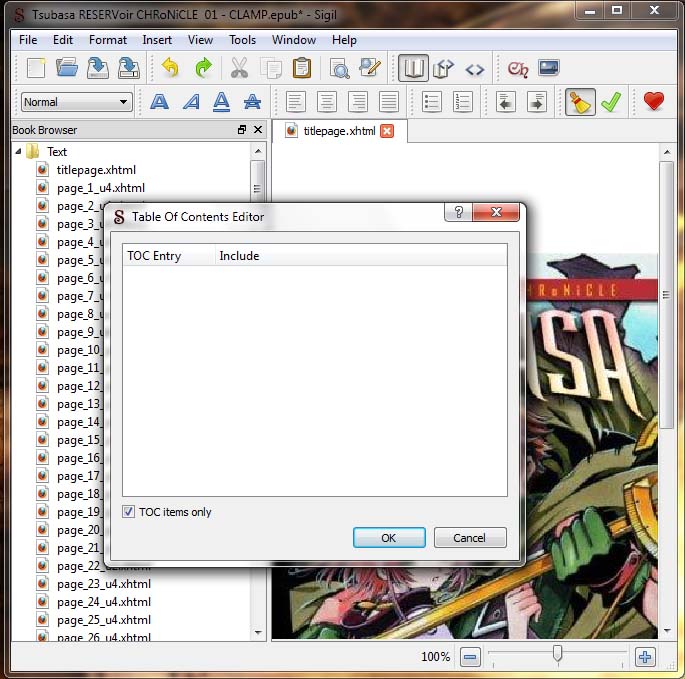Select the titlepage.xhtml tab
This screenshot has height=679, width=685.
[339, 131]
